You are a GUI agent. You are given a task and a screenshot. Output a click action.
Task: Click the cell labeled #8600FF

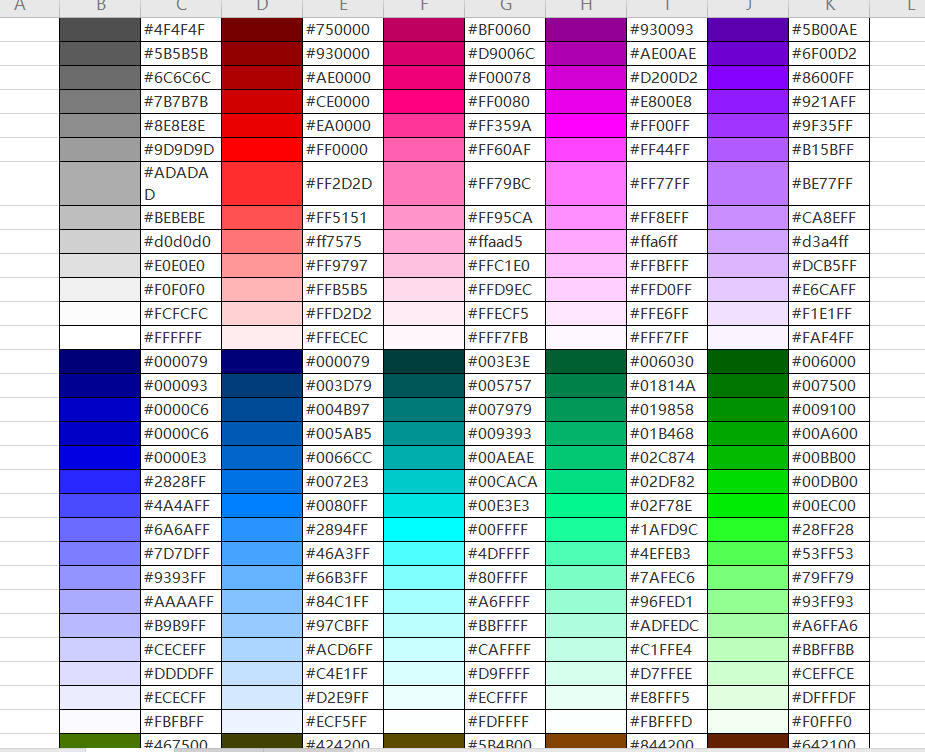[829, 77]
